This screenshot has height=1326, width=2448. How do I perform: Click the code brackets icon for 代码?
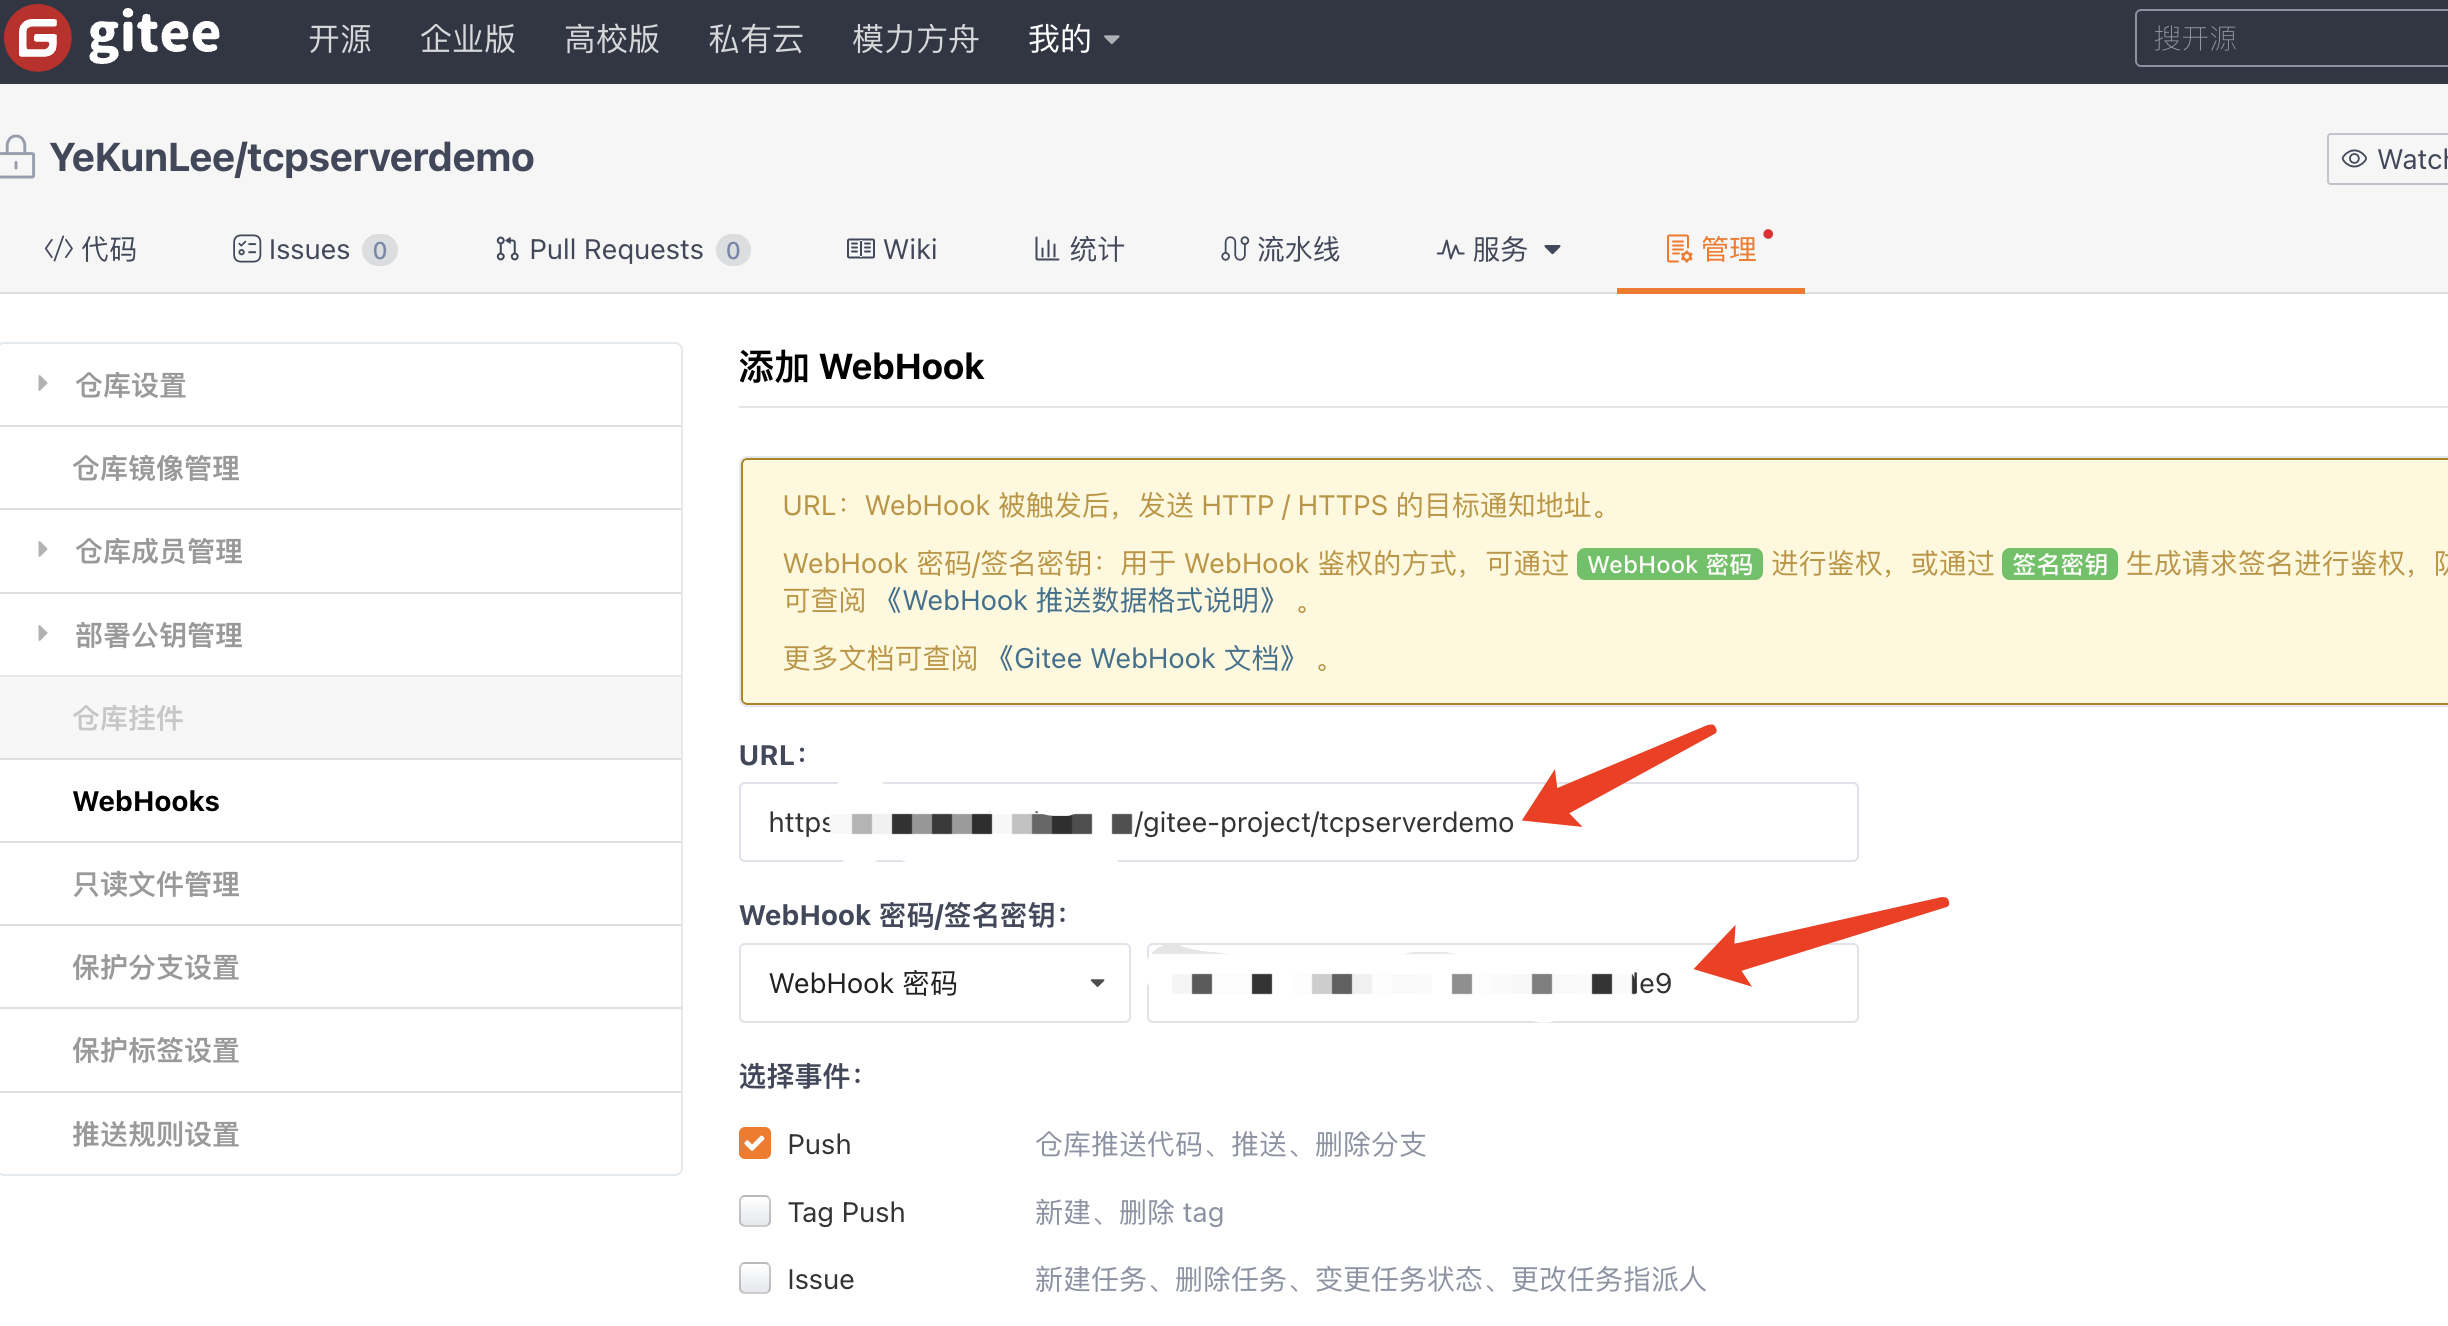(x=59, y=249)
